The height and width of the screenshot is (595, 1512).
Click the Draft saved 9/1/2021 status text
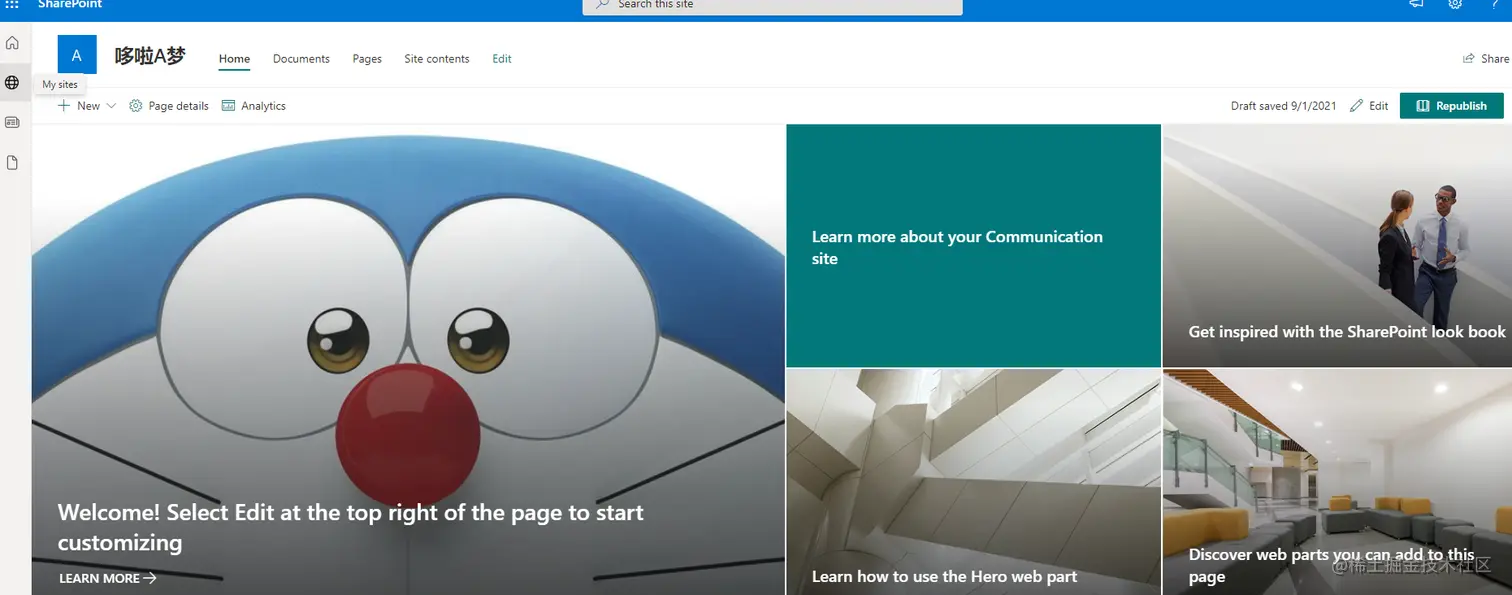point(1283,106)
